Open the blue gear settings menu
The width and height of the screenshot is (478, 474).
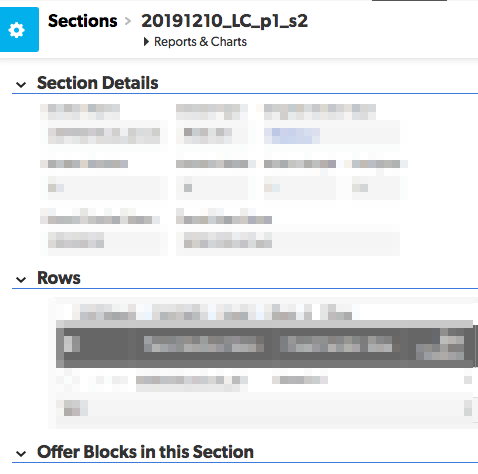tap(19, 30)
